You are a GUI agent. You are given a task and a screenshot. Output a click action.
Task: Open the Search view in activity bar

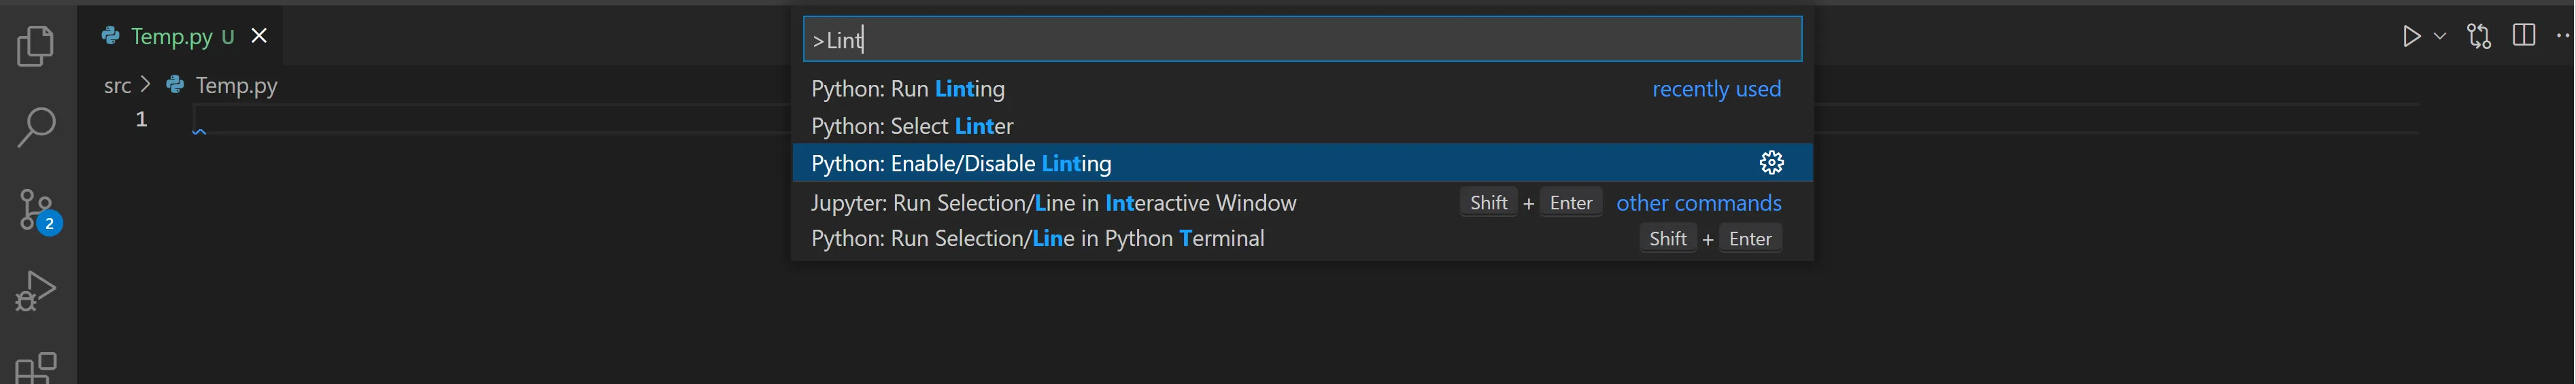(37, 128)
